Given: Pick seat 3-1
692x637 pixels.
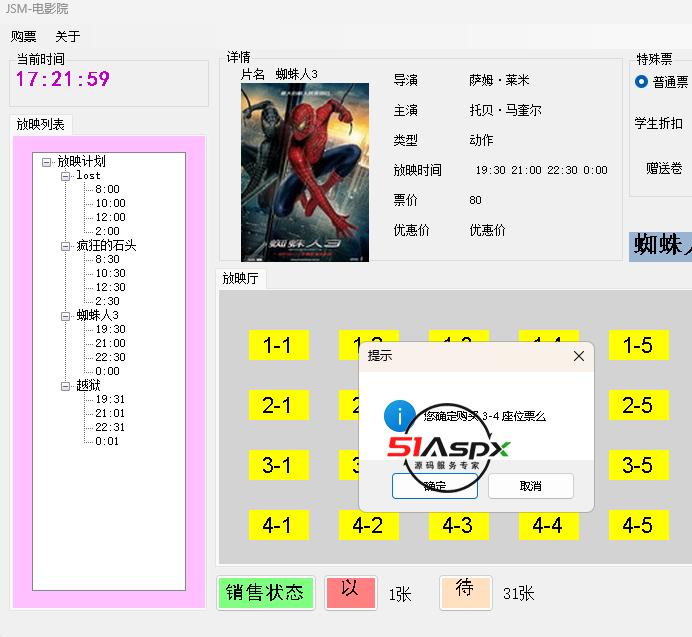Looking at the screenshot, I should pyautogui.click(x=278, y=465).
